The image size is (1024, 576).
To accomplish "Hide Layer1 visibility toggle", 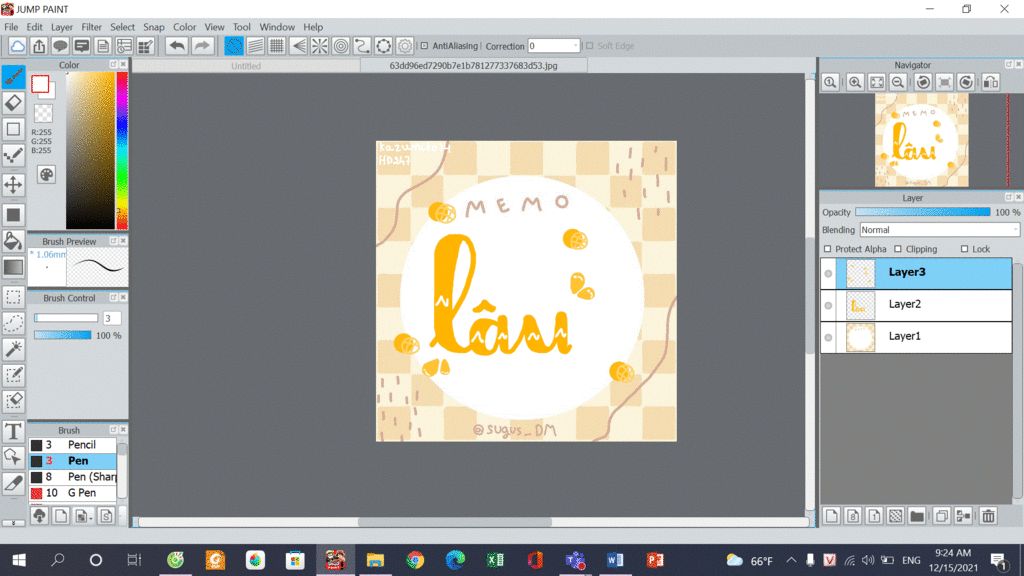I will (x=828, y=338).
